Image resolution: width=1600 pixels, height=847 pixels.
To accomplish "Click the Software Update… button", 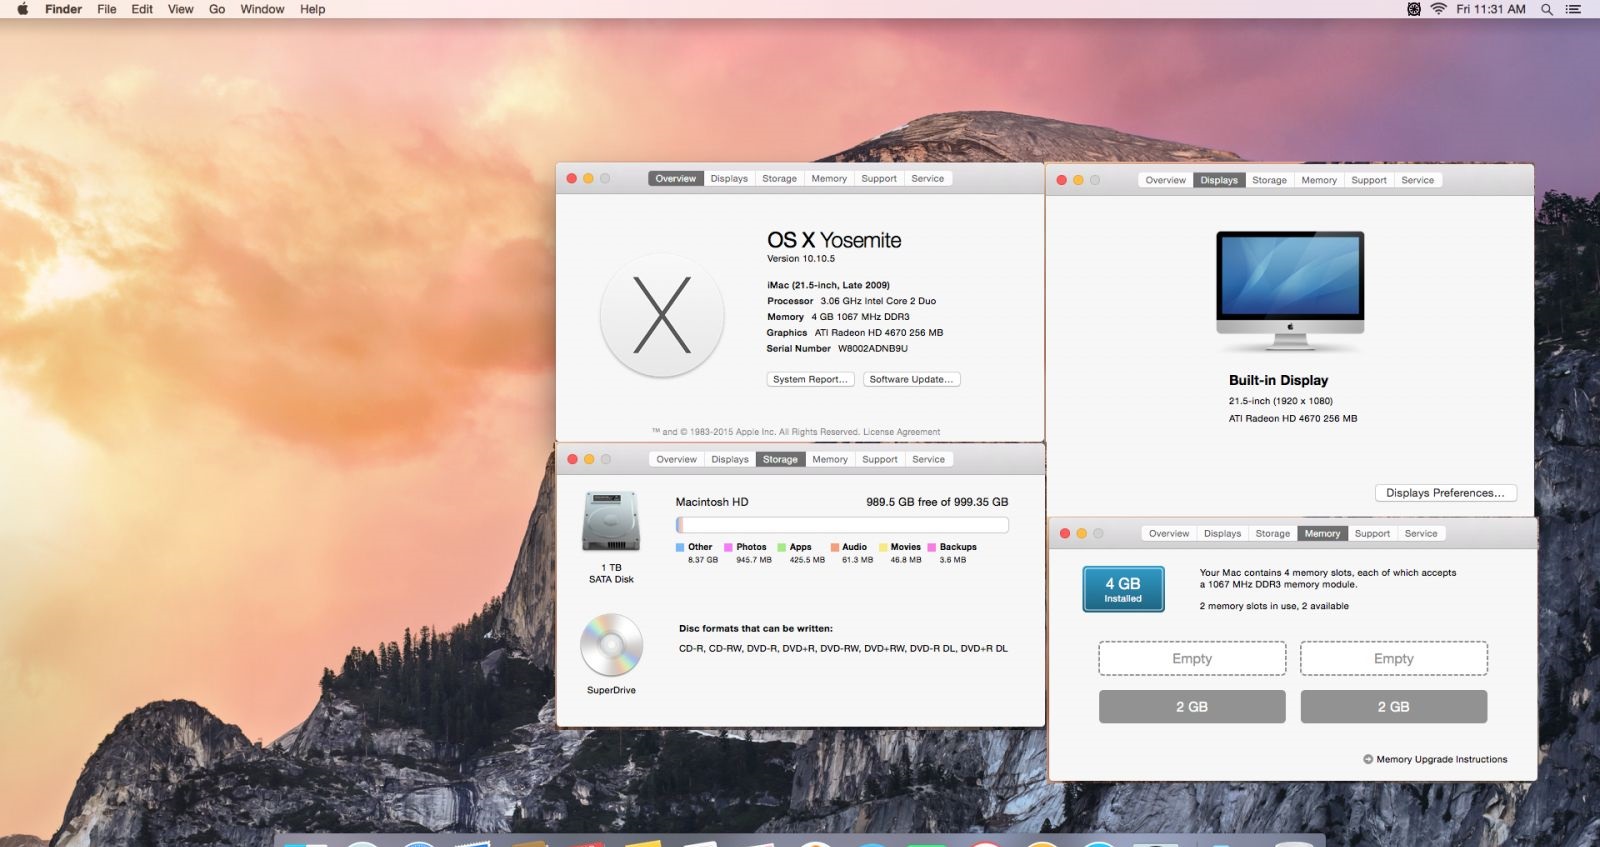I will click(911, 380).
